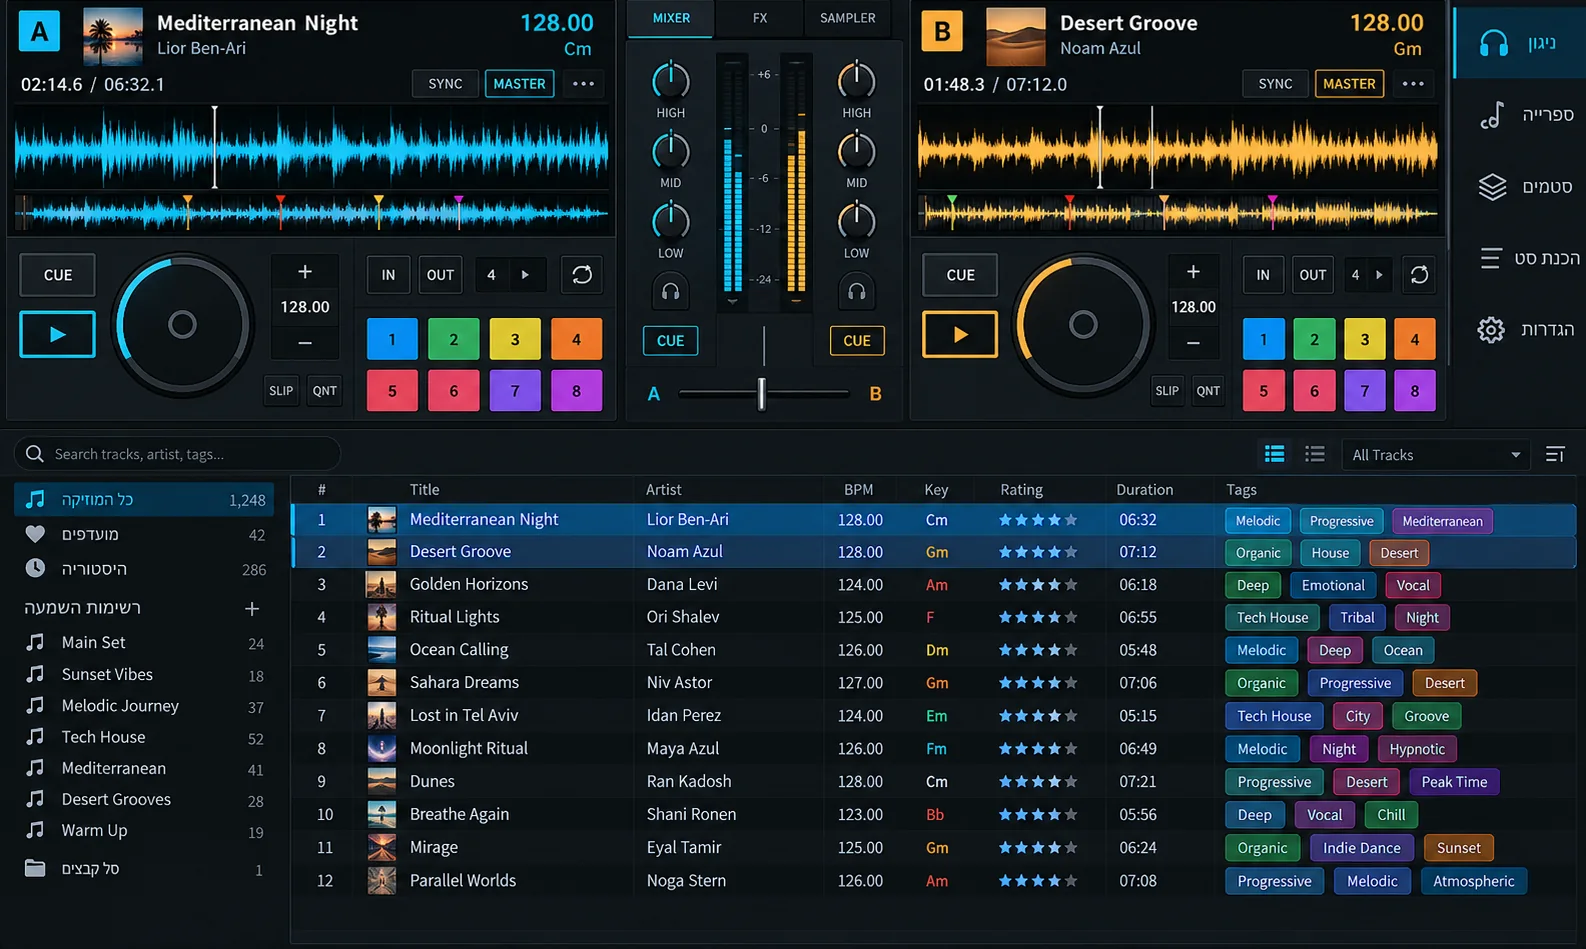Switch to detailed list view
The image size is (1586, 949).
point(1274,455)
